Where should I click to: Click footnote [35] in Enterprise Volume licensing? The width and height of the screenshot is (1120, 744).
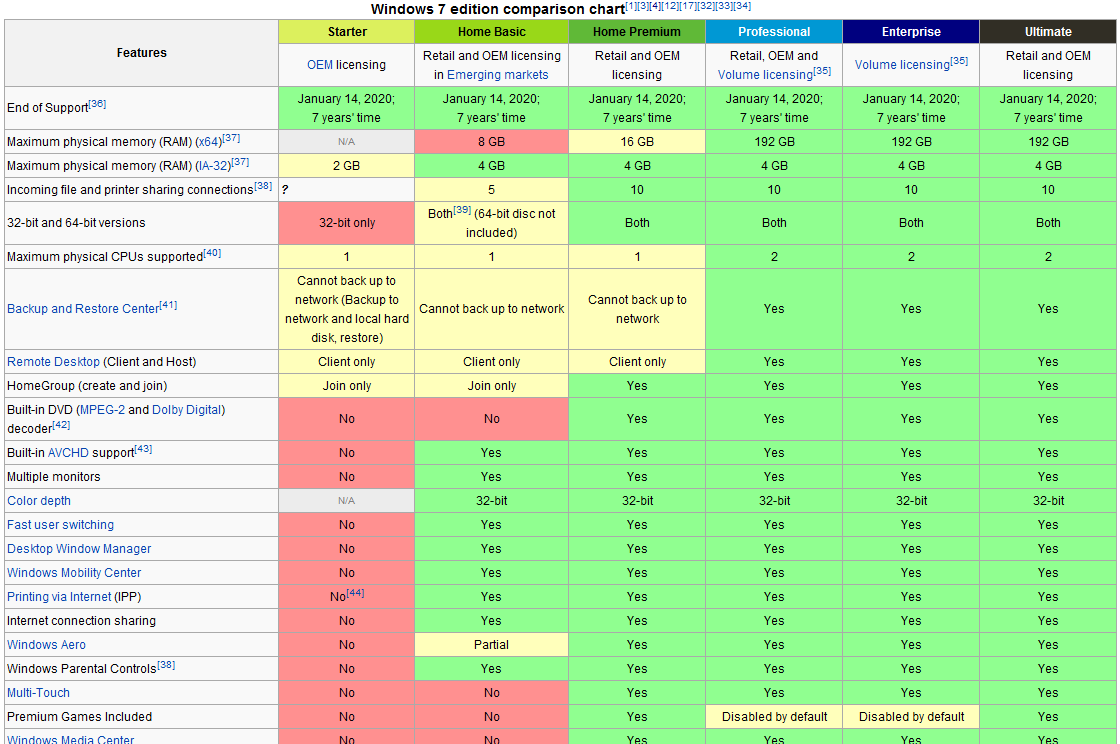point(959,61)
